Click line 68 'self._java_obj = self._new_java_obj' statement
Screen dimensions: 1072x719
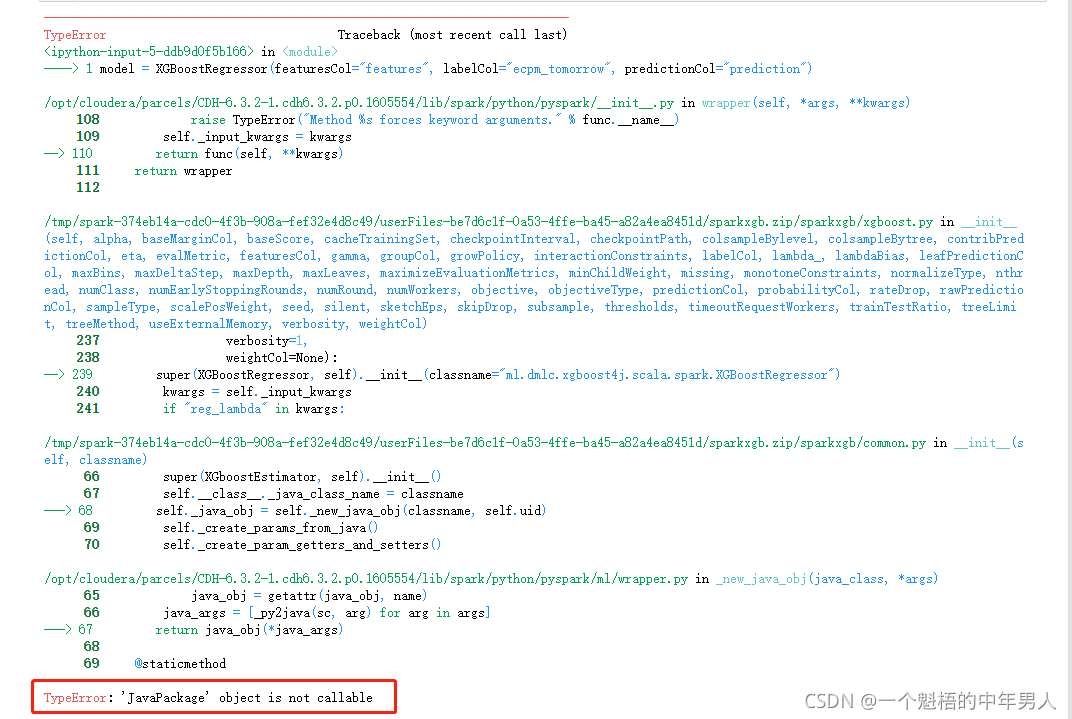pyautogui.click(x=351, y=511)
